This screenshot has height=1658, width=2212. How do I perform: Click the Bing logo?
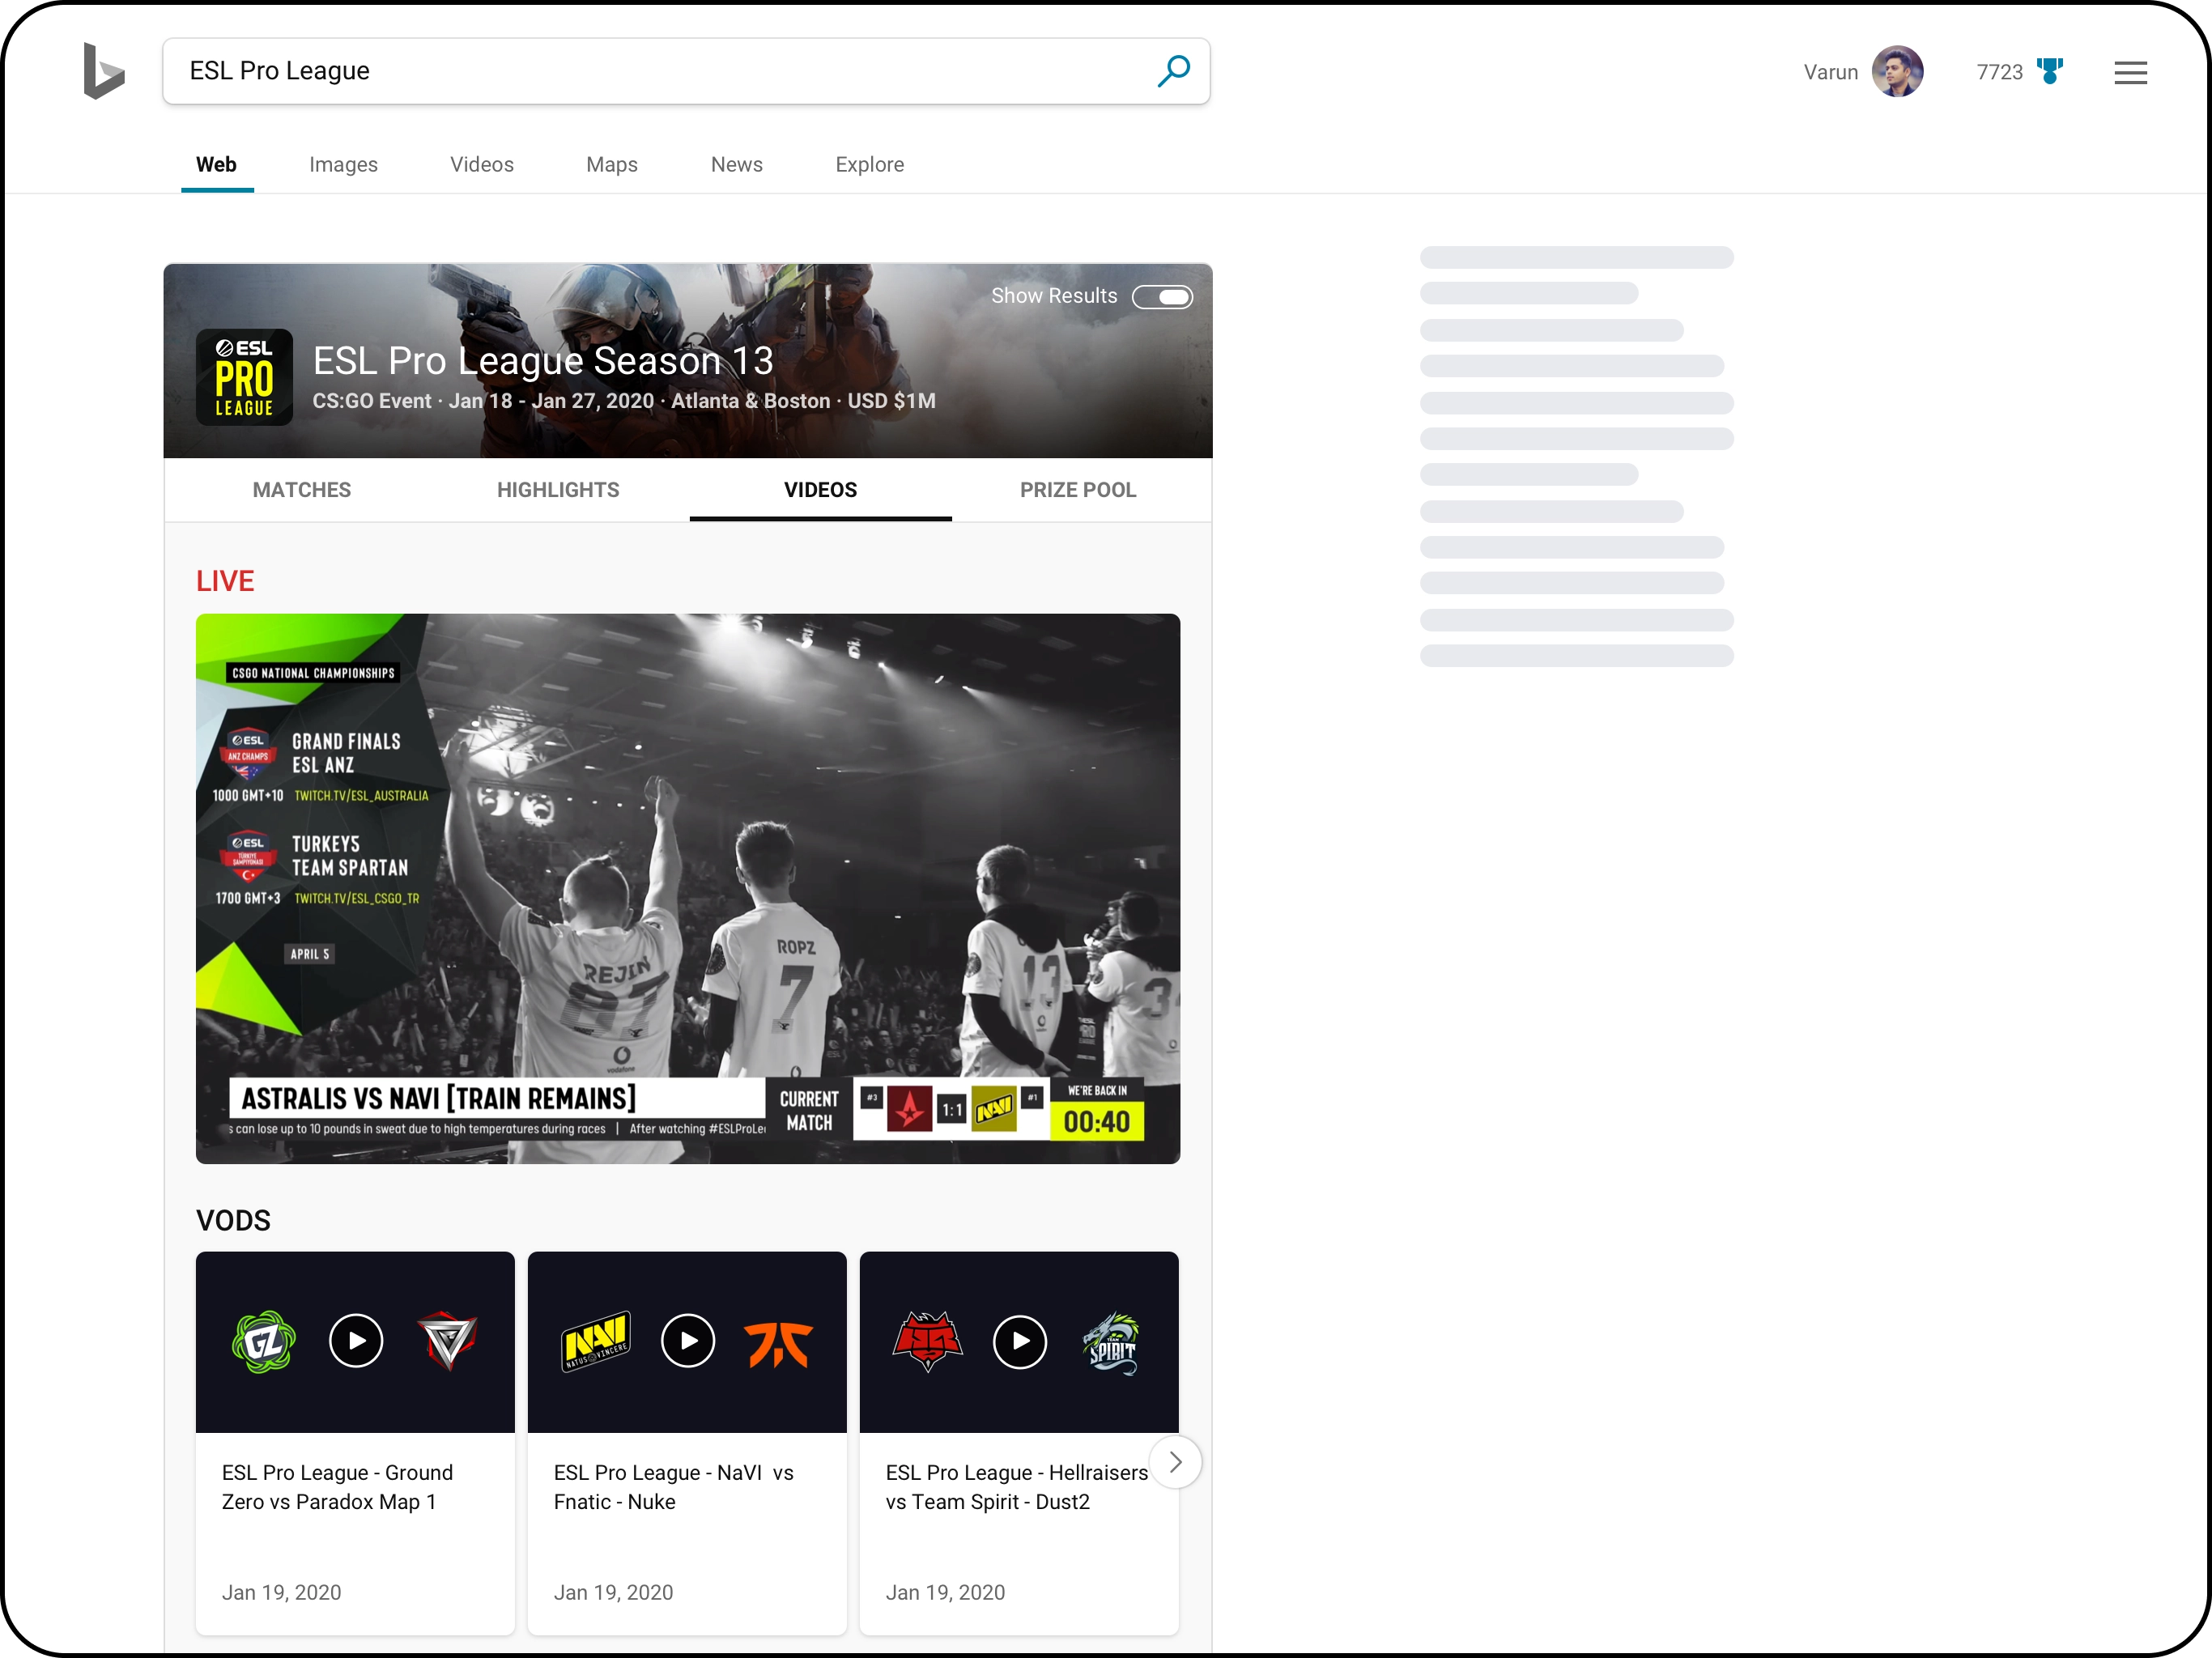pyautogui.click(x=104, y=71)
